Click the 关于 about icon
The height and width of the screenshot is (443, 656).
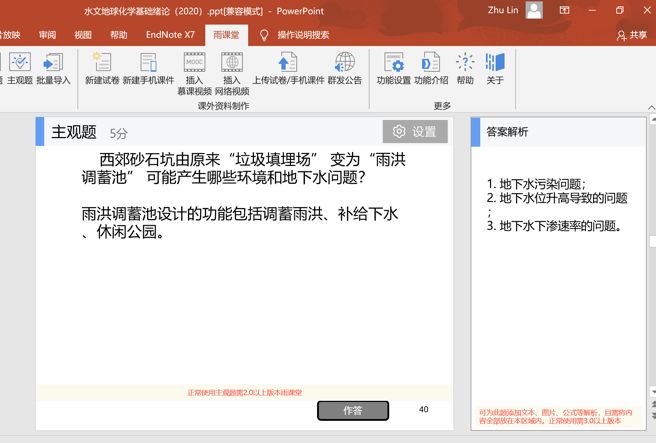point(495,68)
